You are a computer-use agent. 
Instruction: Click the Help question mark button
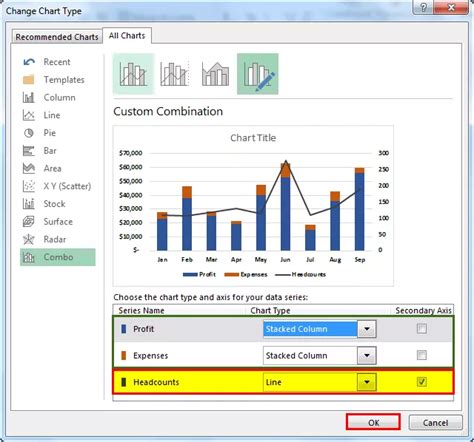pyautogui.click(x=423, y=7)
